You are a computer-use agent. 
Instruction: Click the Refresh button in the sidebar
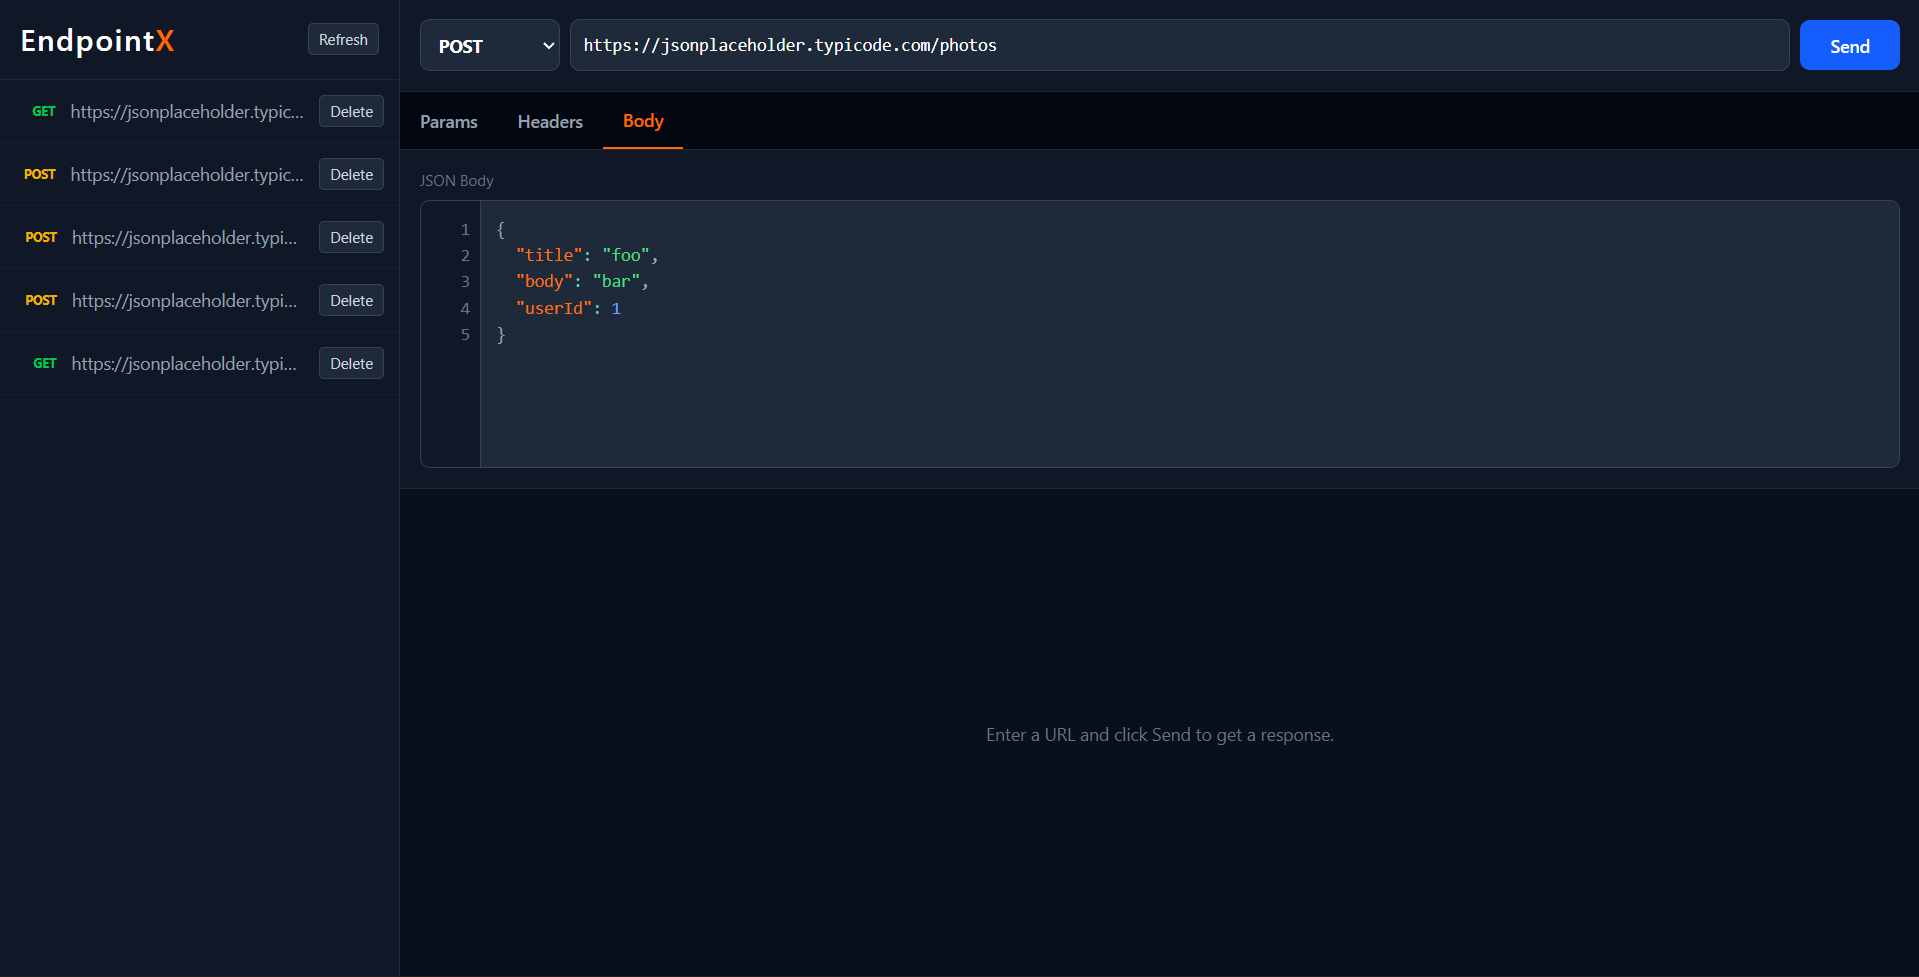click(342, 39)
